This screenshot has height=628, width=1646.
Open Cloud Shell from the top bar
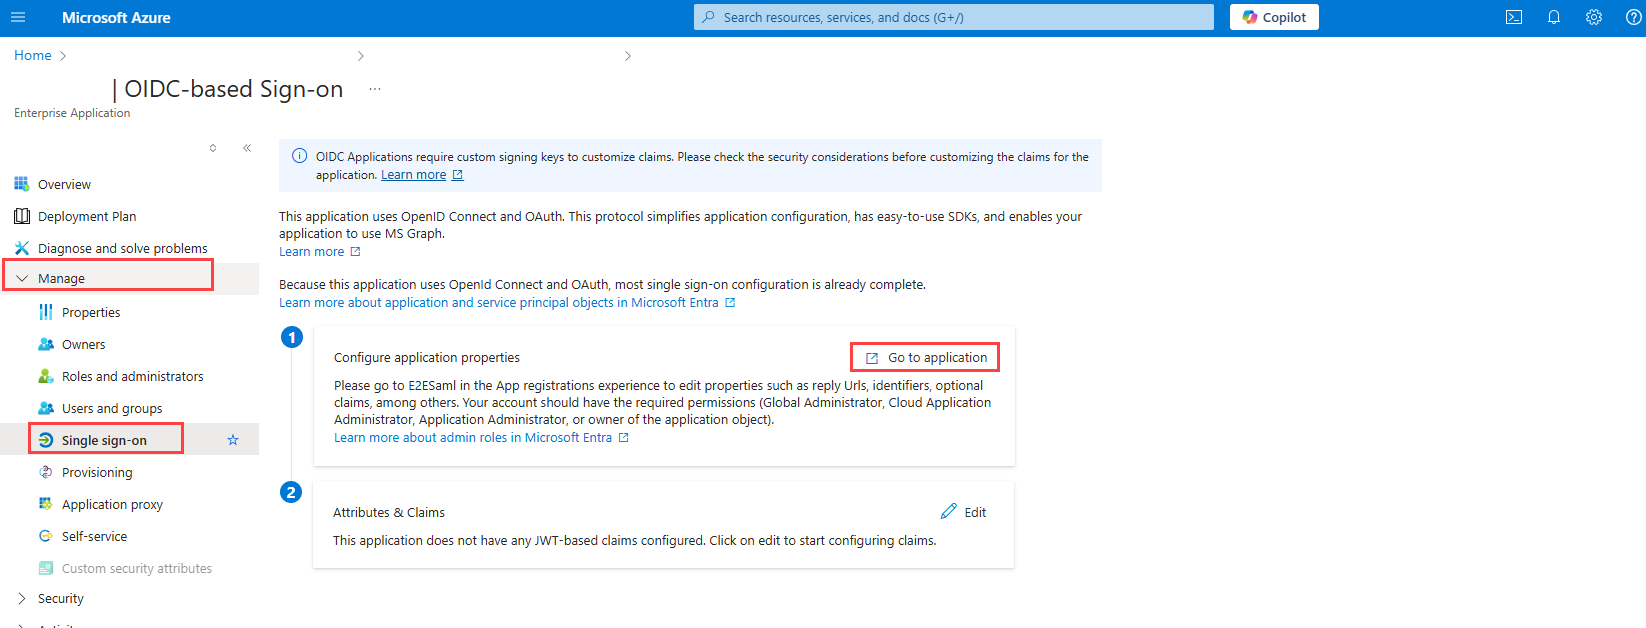1514,17
